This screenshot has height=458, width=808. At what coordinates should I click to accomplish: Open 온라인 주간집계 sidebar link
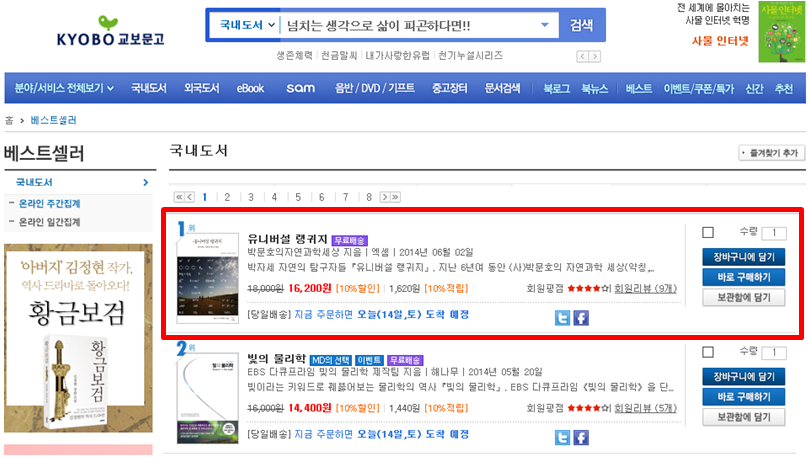(x=49, y=203)
